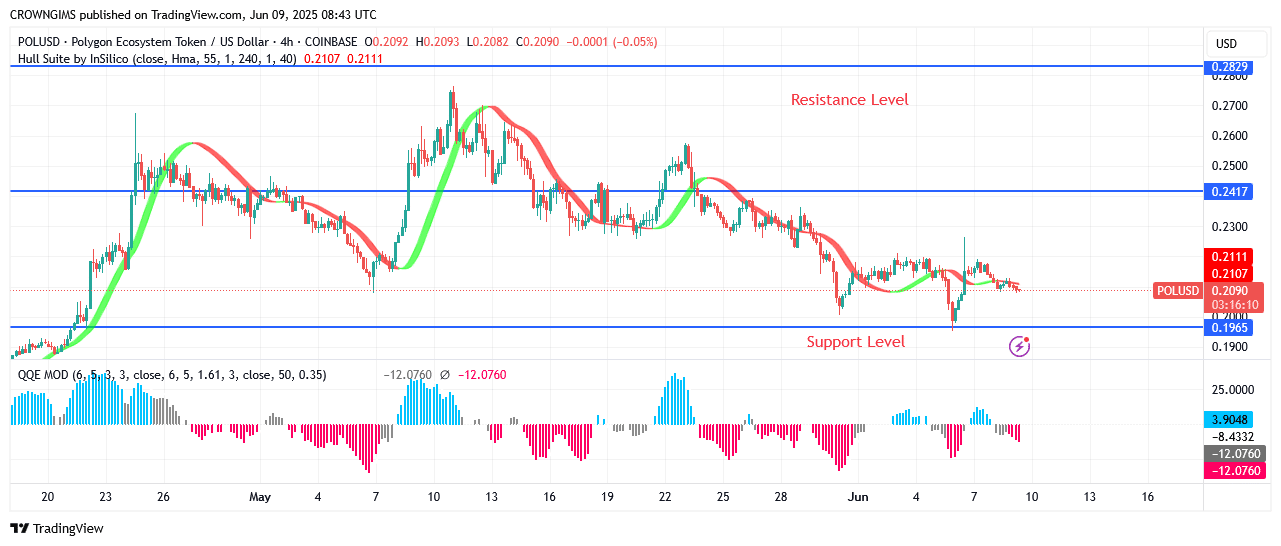Select the 0.2417 blue price label
Screen dimensions: 1281x546
point(1229,190)
